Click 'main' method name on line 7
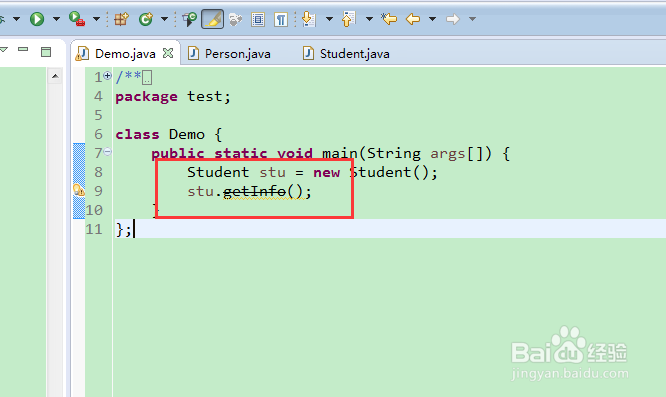The width and height of the screenshot is (666, 397). (340, 153)
